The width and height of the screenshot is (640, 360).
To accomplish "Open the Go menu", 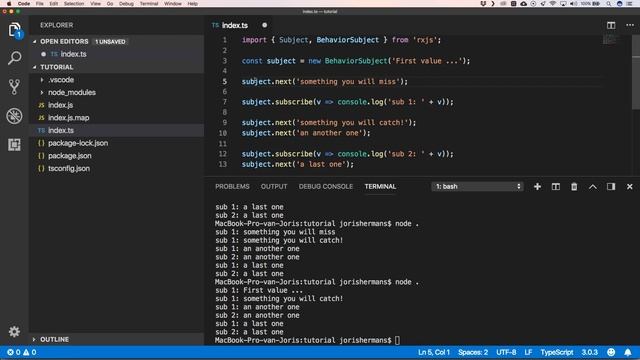I will pos(110,4).
